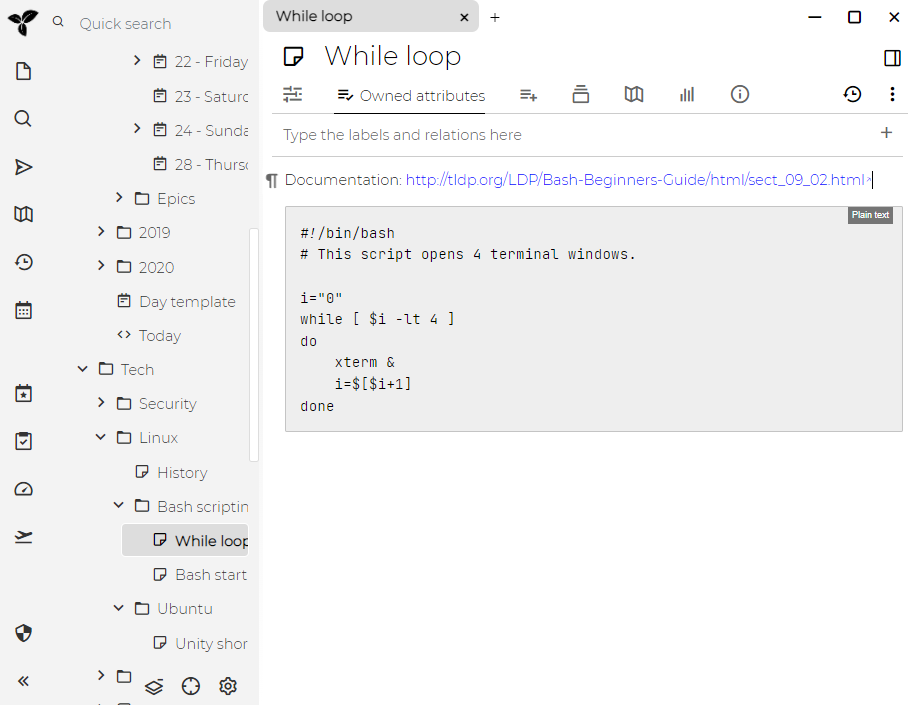Create a new note via sidebar page icon

23,72
